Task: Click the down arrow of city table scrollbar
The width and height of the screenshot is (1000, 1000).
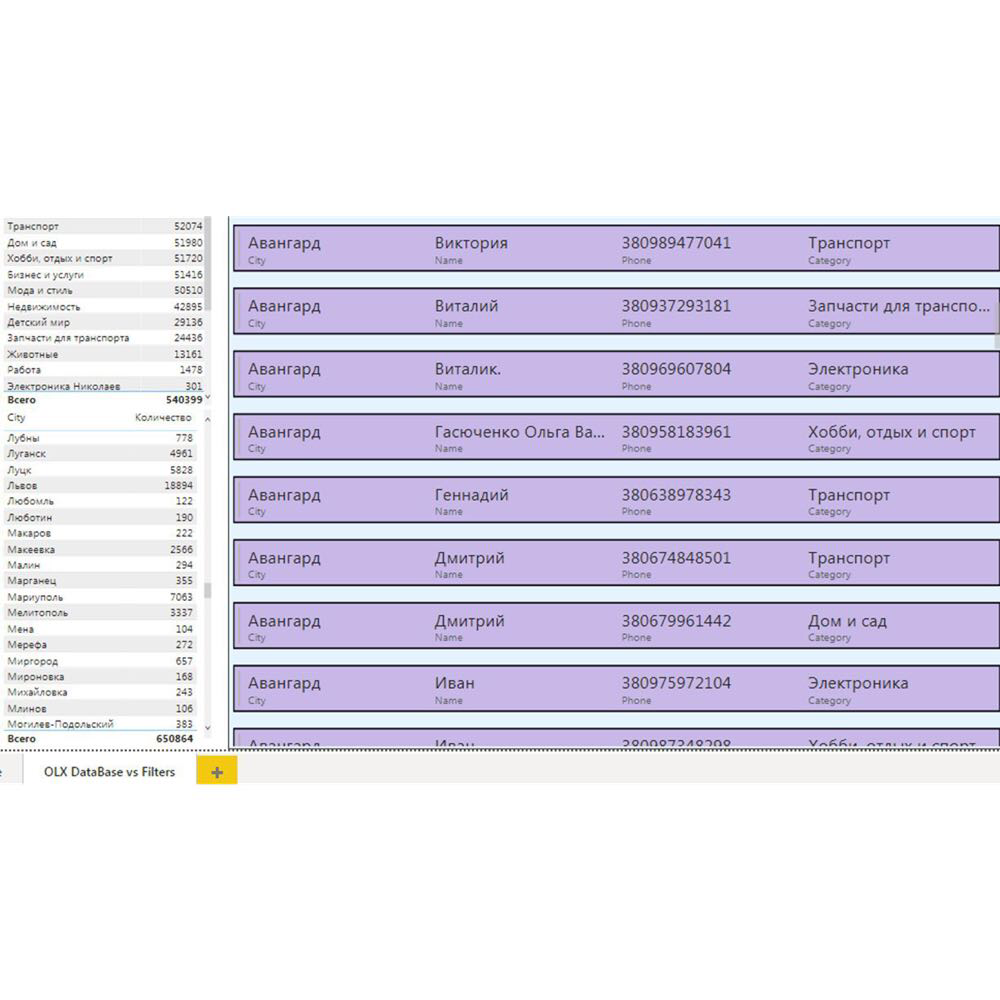Action: (207, 727)
